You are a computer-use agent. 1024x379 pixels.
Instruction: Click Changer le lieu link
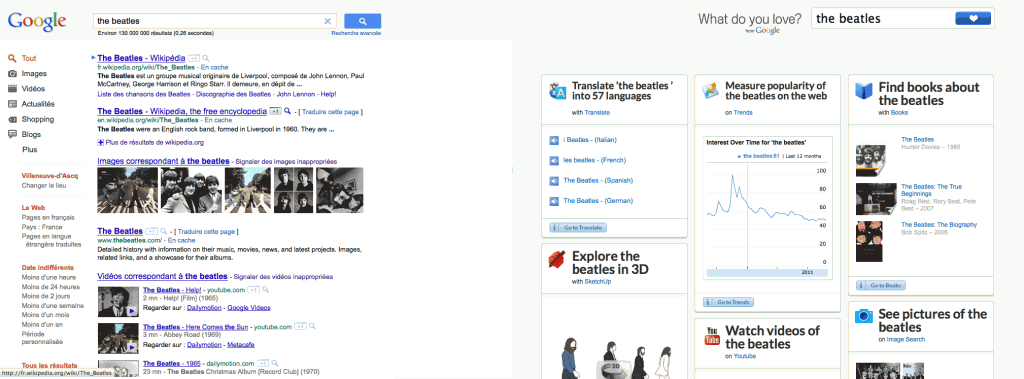point(44,186)
